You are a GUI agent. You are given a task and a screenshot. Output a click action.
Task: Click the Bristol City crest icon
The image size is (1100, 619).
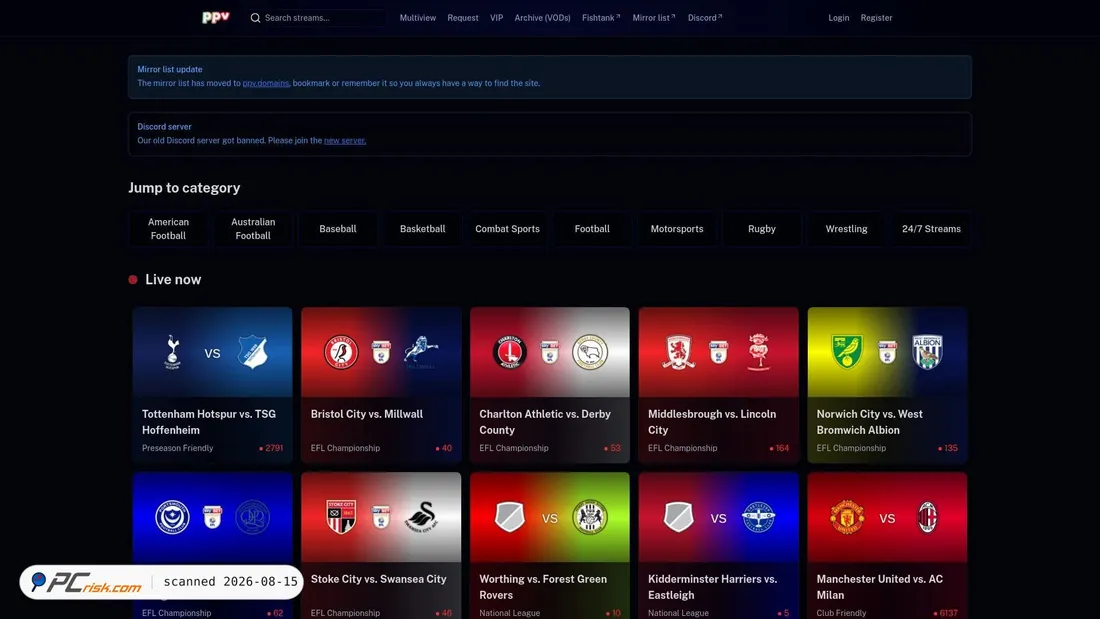(341, 352)
